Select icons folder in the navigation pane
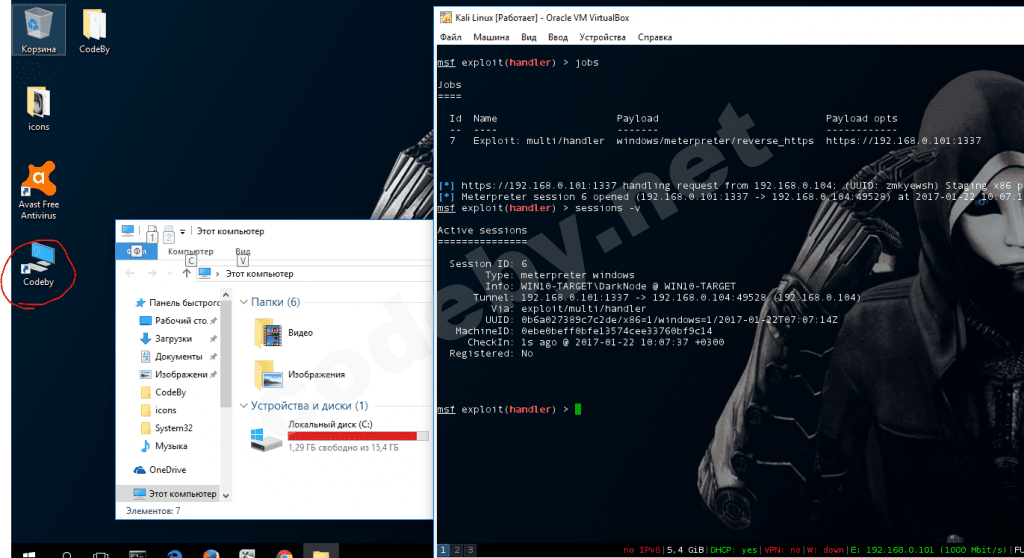The width and height of the screenshot is (1024, 558). (159, 410)
